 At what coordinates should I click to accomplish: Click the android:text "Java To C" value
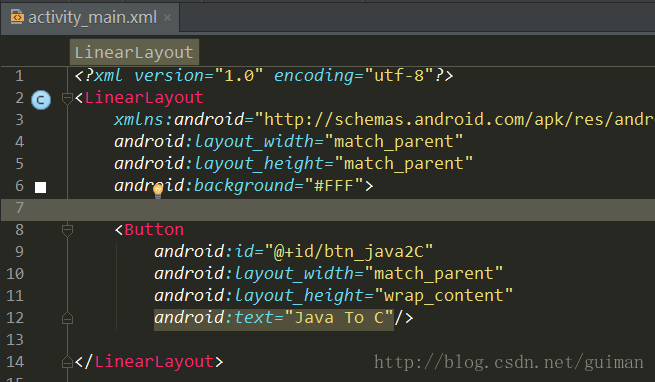tap(339, 318)
